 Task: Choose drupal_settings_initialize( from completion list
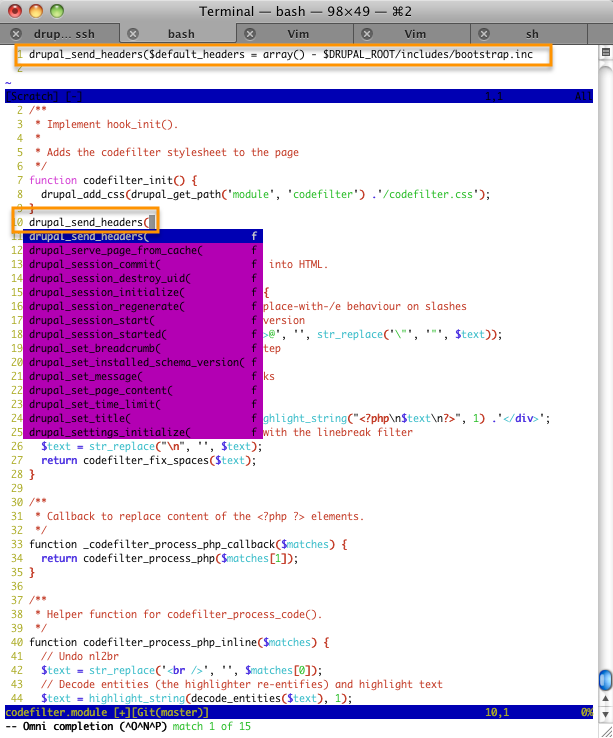(143, 432)
